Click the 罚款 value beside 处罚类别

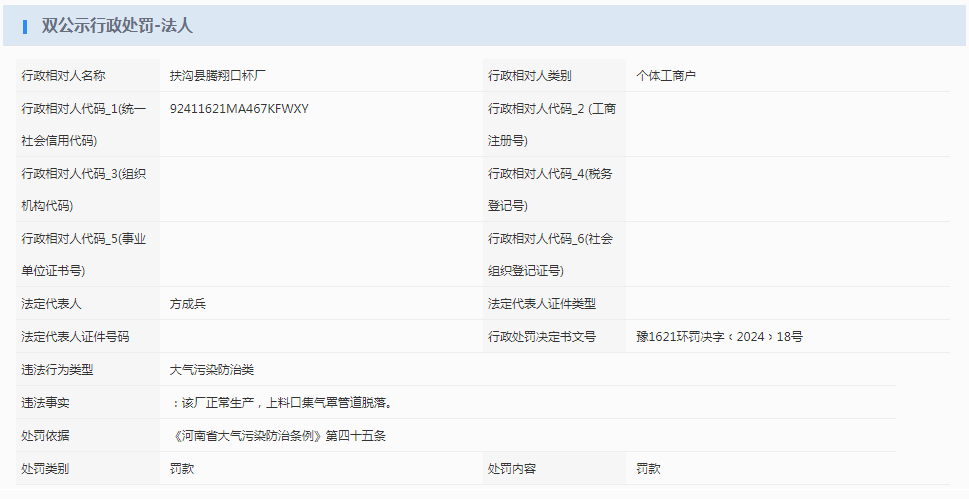coord(182,469)
